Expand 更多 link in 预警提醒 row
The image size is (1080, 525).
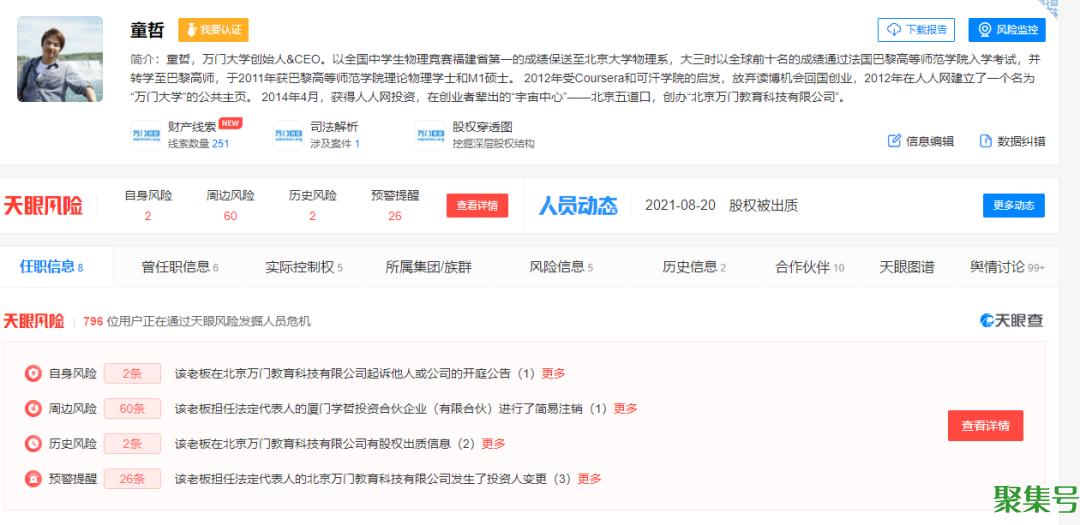point(589,479)
